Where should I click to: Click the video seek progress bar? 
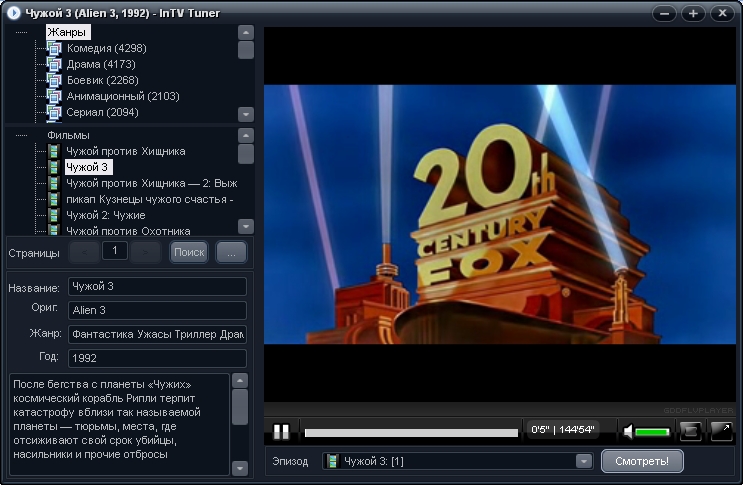point(411,432)
